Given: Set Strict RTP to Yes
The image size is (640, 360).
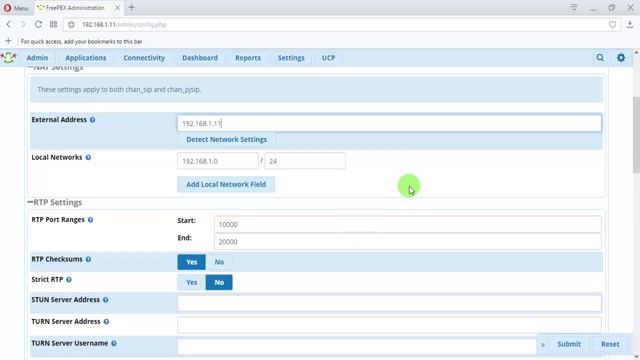Looking at the screenshot, I should (x=191, y=282).
